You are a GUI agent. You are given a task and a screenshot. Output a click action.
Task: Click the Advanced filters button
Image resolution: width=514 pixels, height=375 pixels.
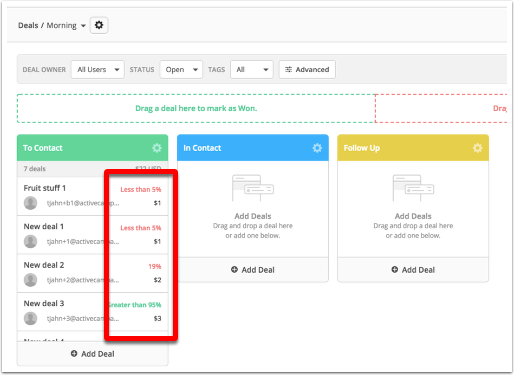(307, 69)
